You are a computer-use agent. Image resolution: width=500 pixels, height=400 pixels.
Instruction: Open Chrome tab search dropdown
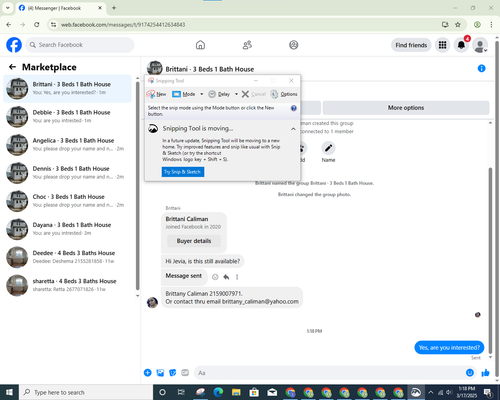click(8, 8)
